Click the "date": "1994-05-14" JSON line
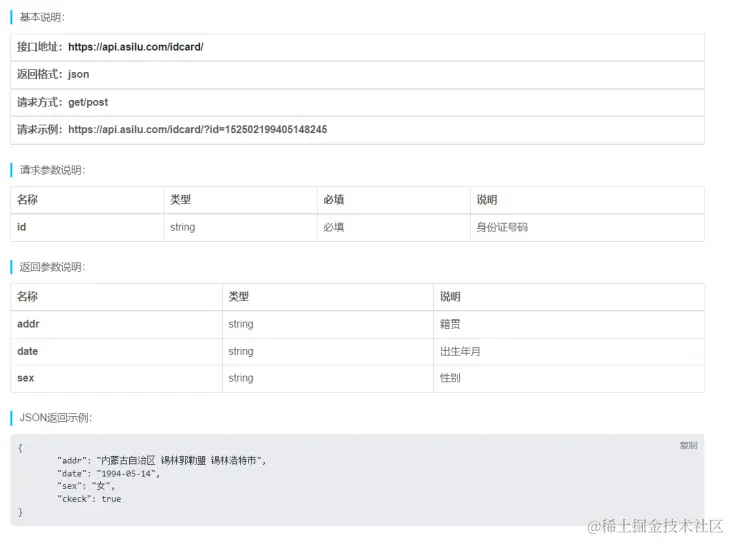Image resolution: width=729 pixels, height=540 pixels. [108, 473]
